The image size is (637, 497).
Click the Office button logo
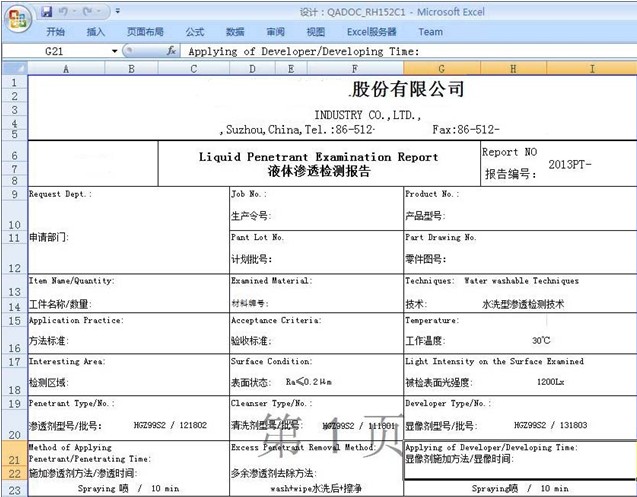pyautogui.click(x=15, y=17)
